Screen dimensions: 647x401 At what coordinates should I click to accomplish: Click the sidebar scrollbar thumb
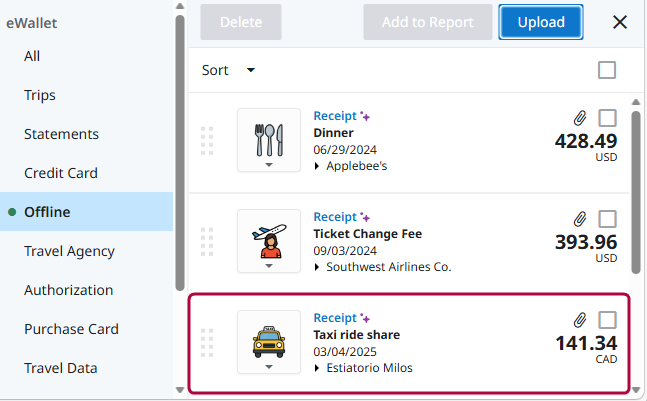[x=179, y=153]
